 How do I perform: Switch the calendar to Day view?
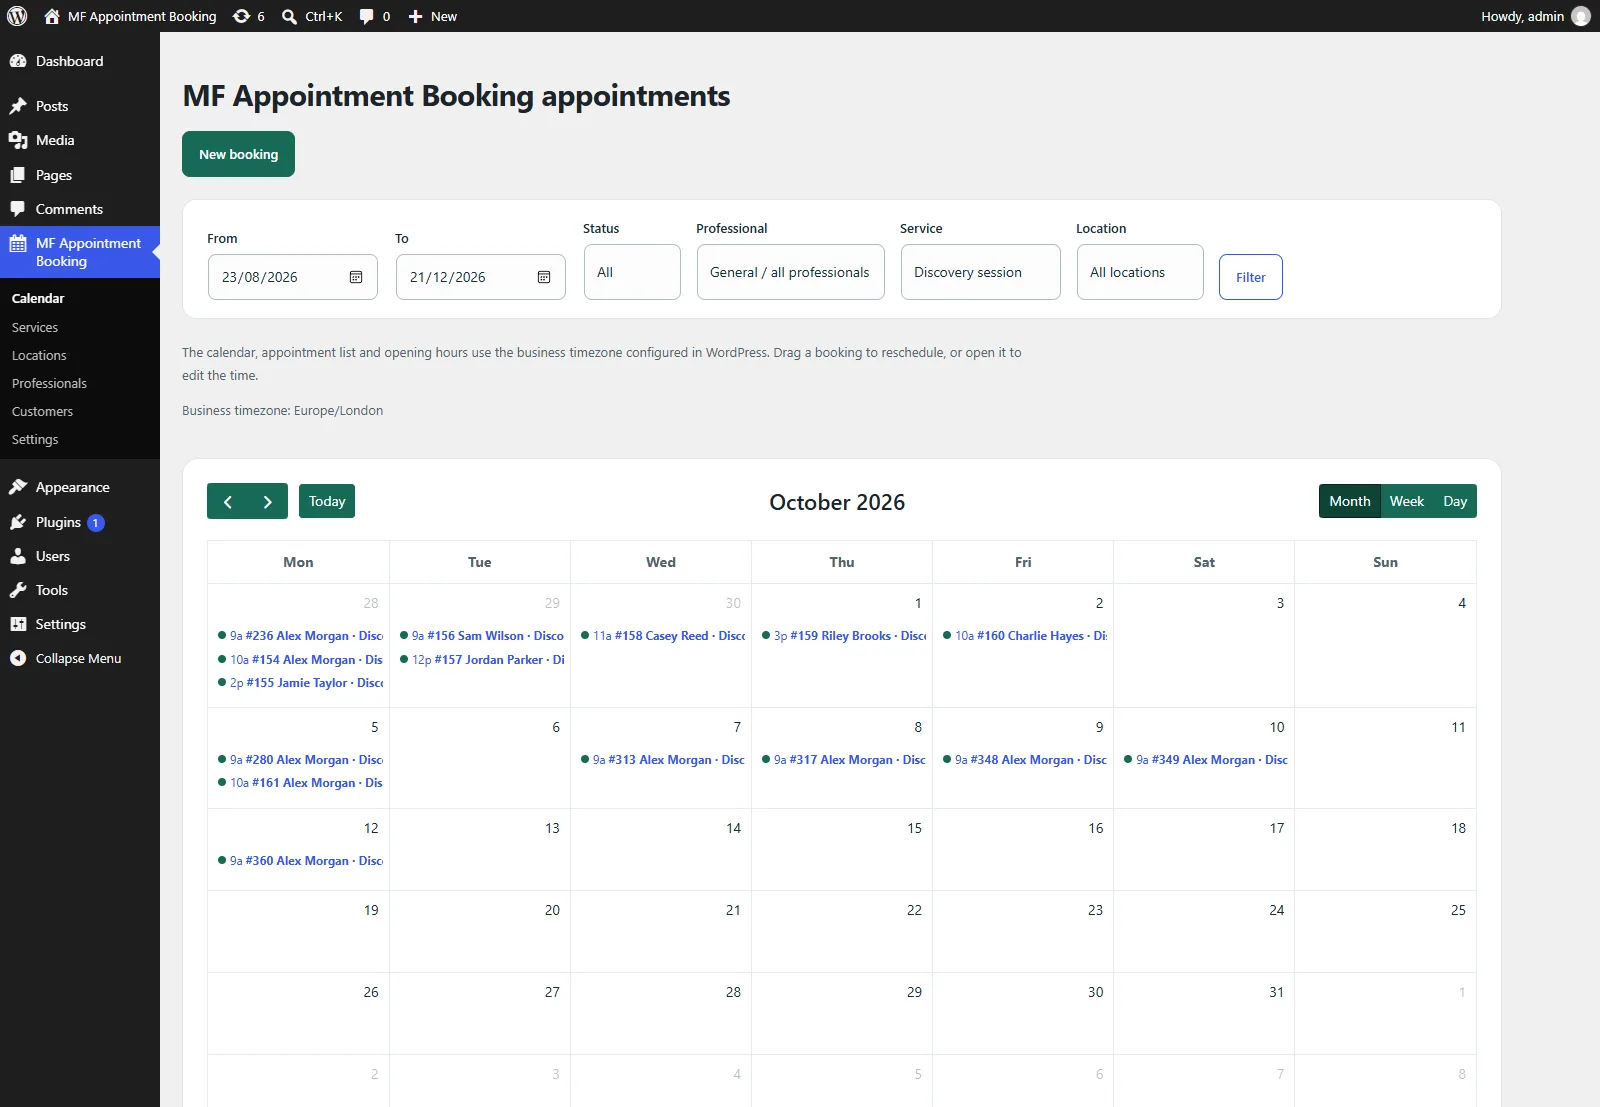coord(1455,501)
